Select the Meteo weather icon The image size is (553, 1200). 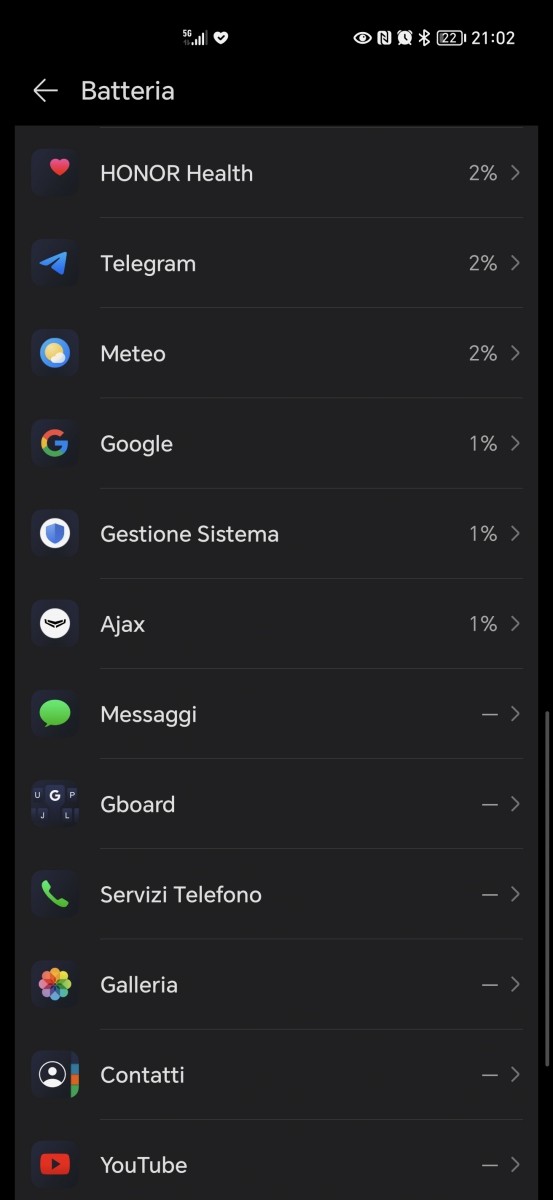[x=55, y=353]
